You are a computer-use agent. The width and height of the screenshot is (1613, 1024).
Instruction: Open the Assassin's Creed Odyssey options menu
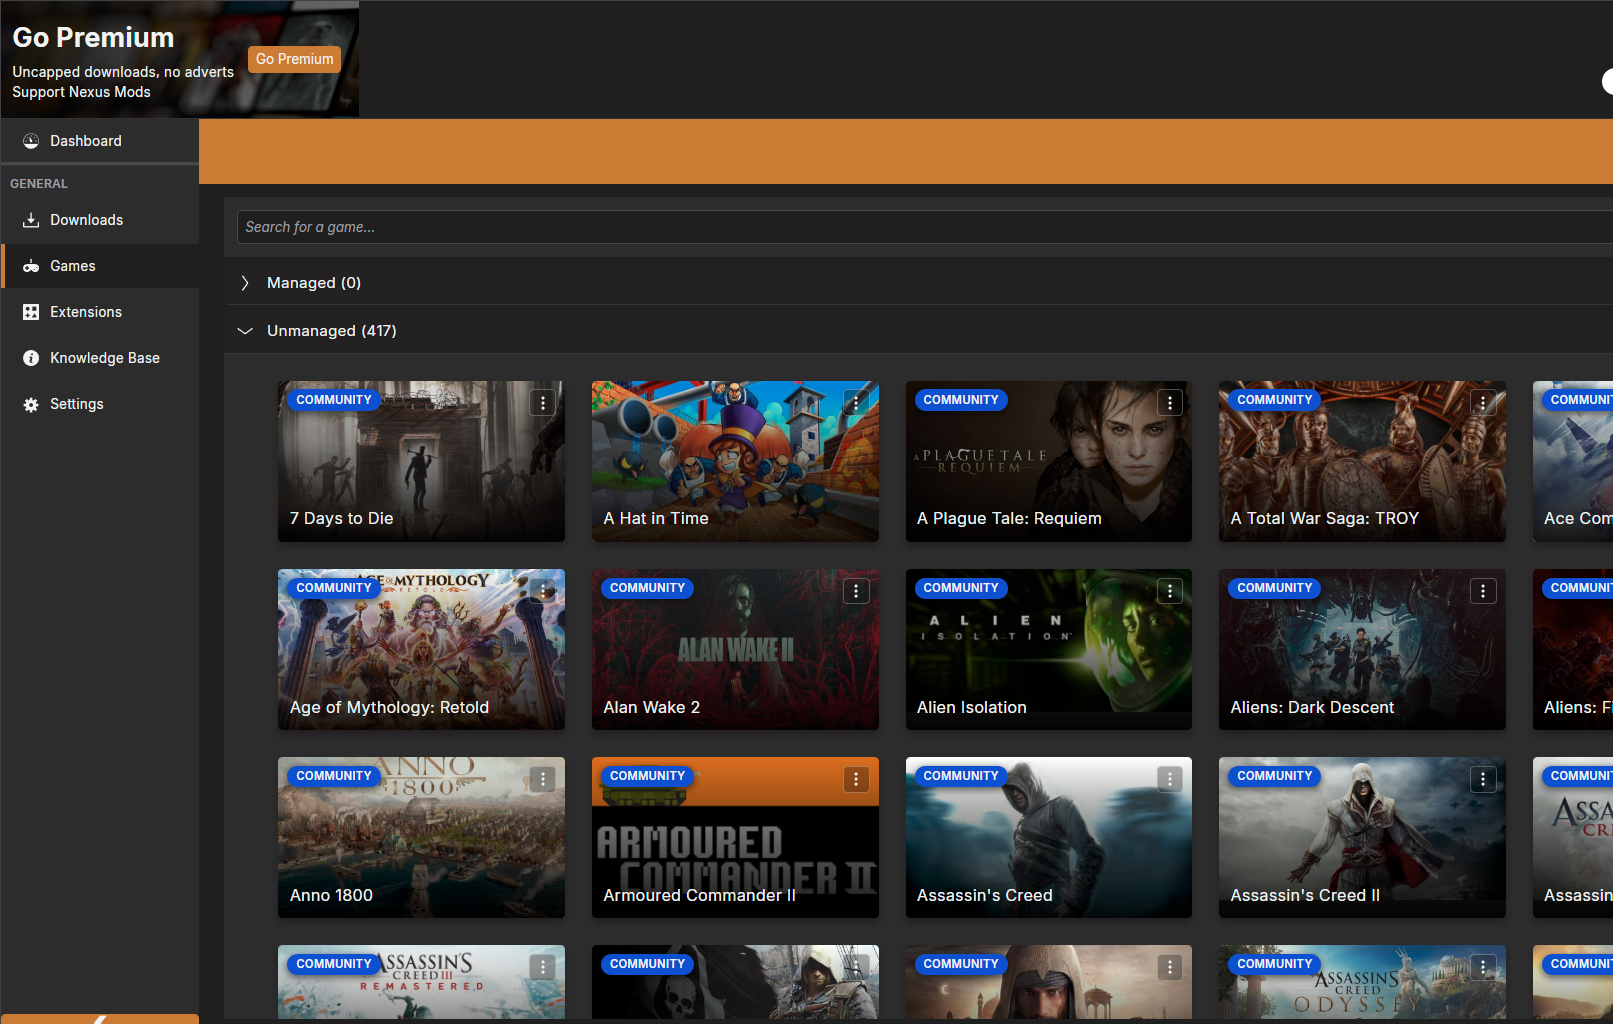pyautogui.click(x=1483, y=967)
